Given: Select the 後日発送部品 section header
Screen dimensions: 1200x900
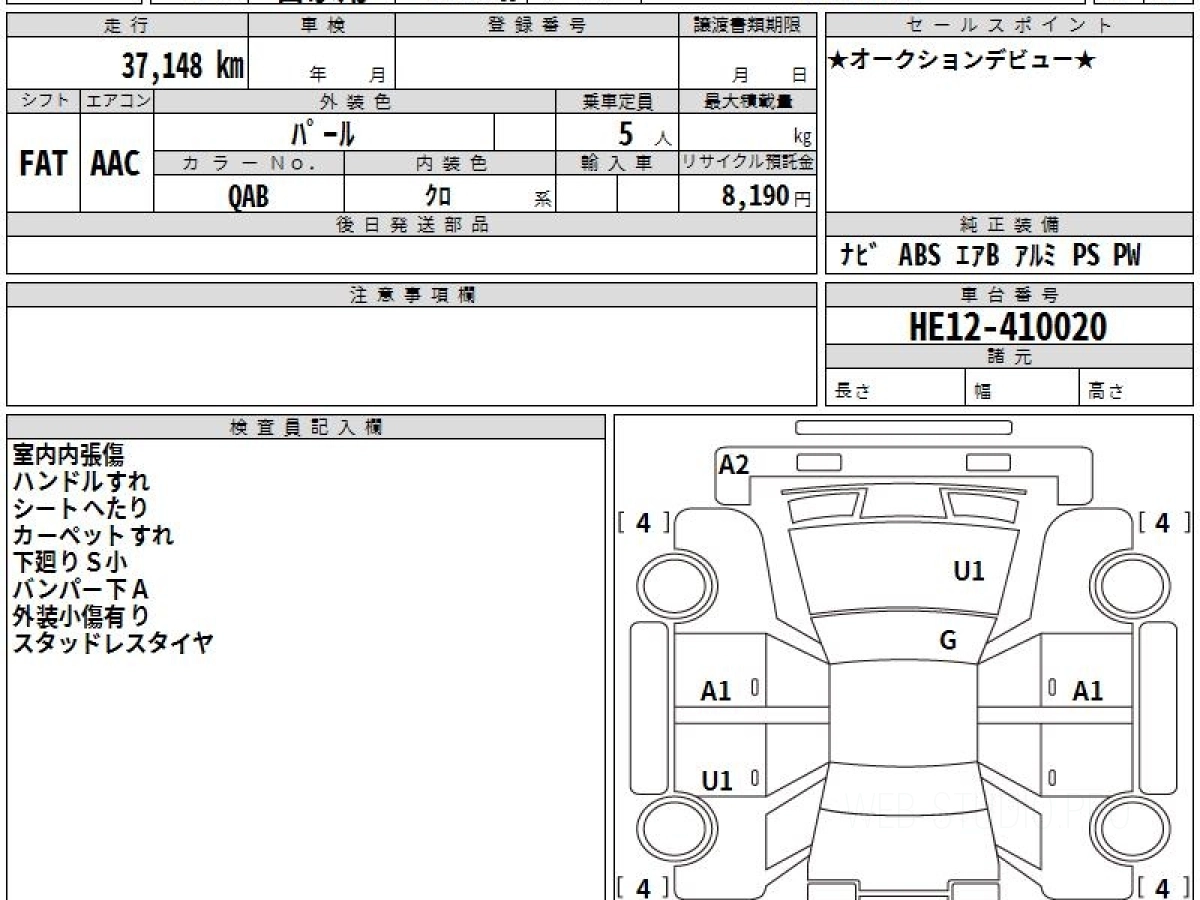Looking at the screenshot, I should 411,225.
